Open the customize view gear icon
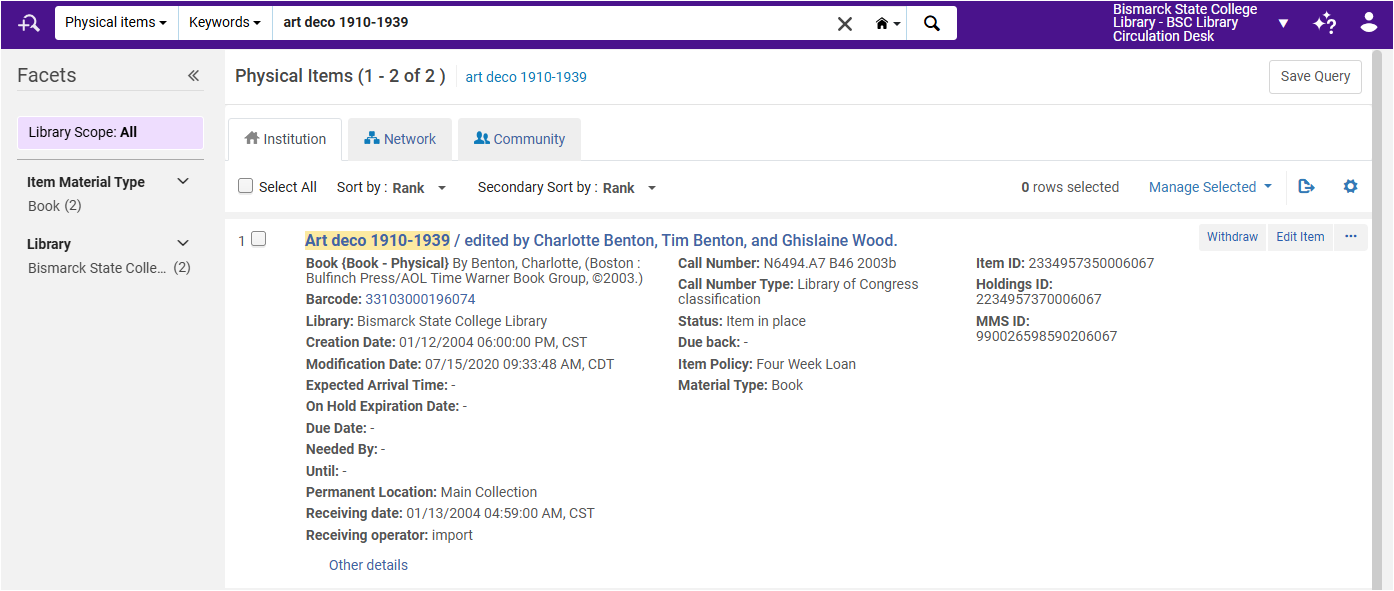The width and height of the screenshot is (1394, 591). click(1351, 186)
